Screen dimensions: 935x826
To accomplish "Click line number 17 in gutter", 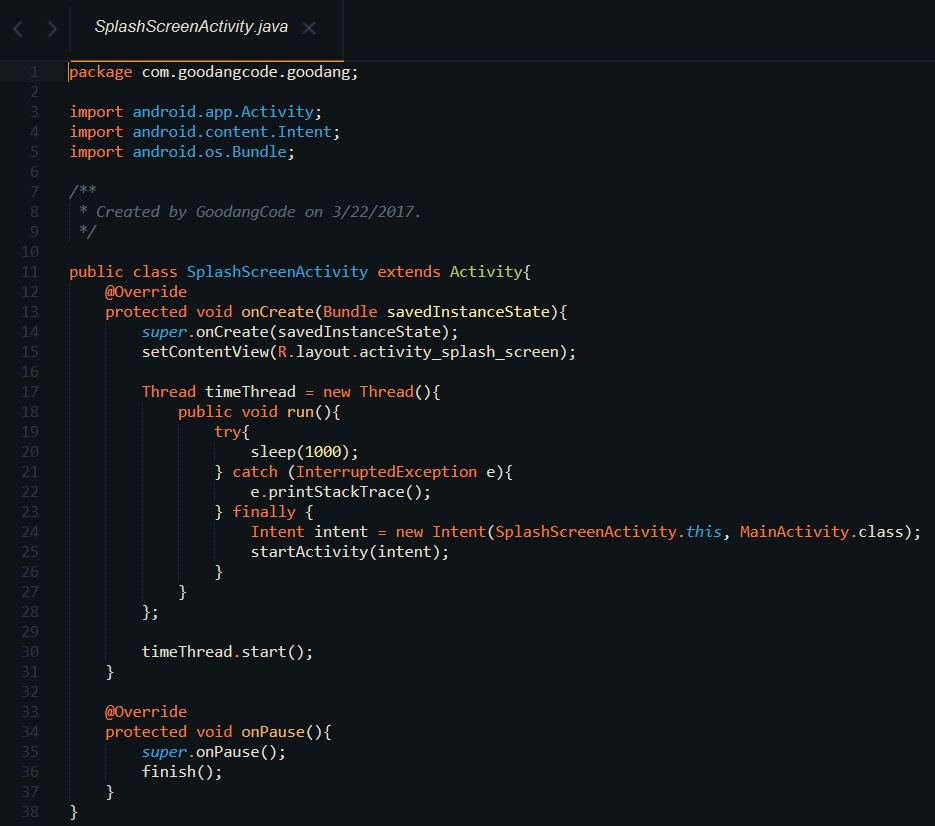I will 30,392.
